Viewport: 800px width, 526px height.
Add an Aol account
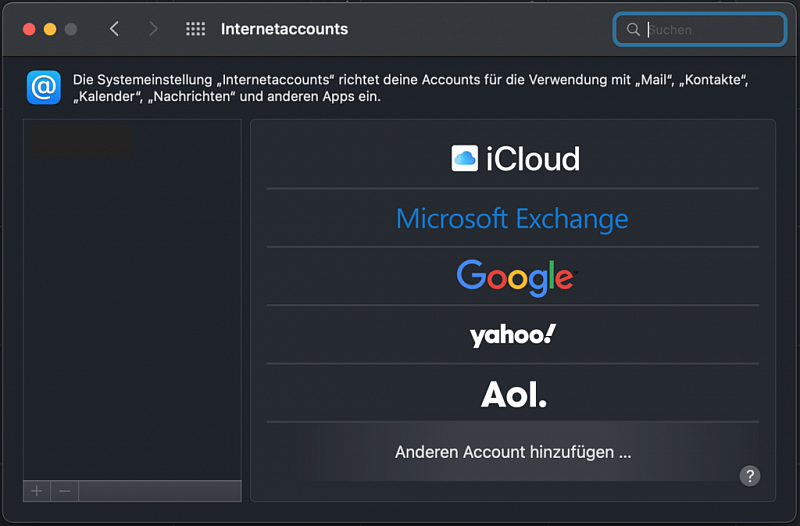[x=513, y=393]
